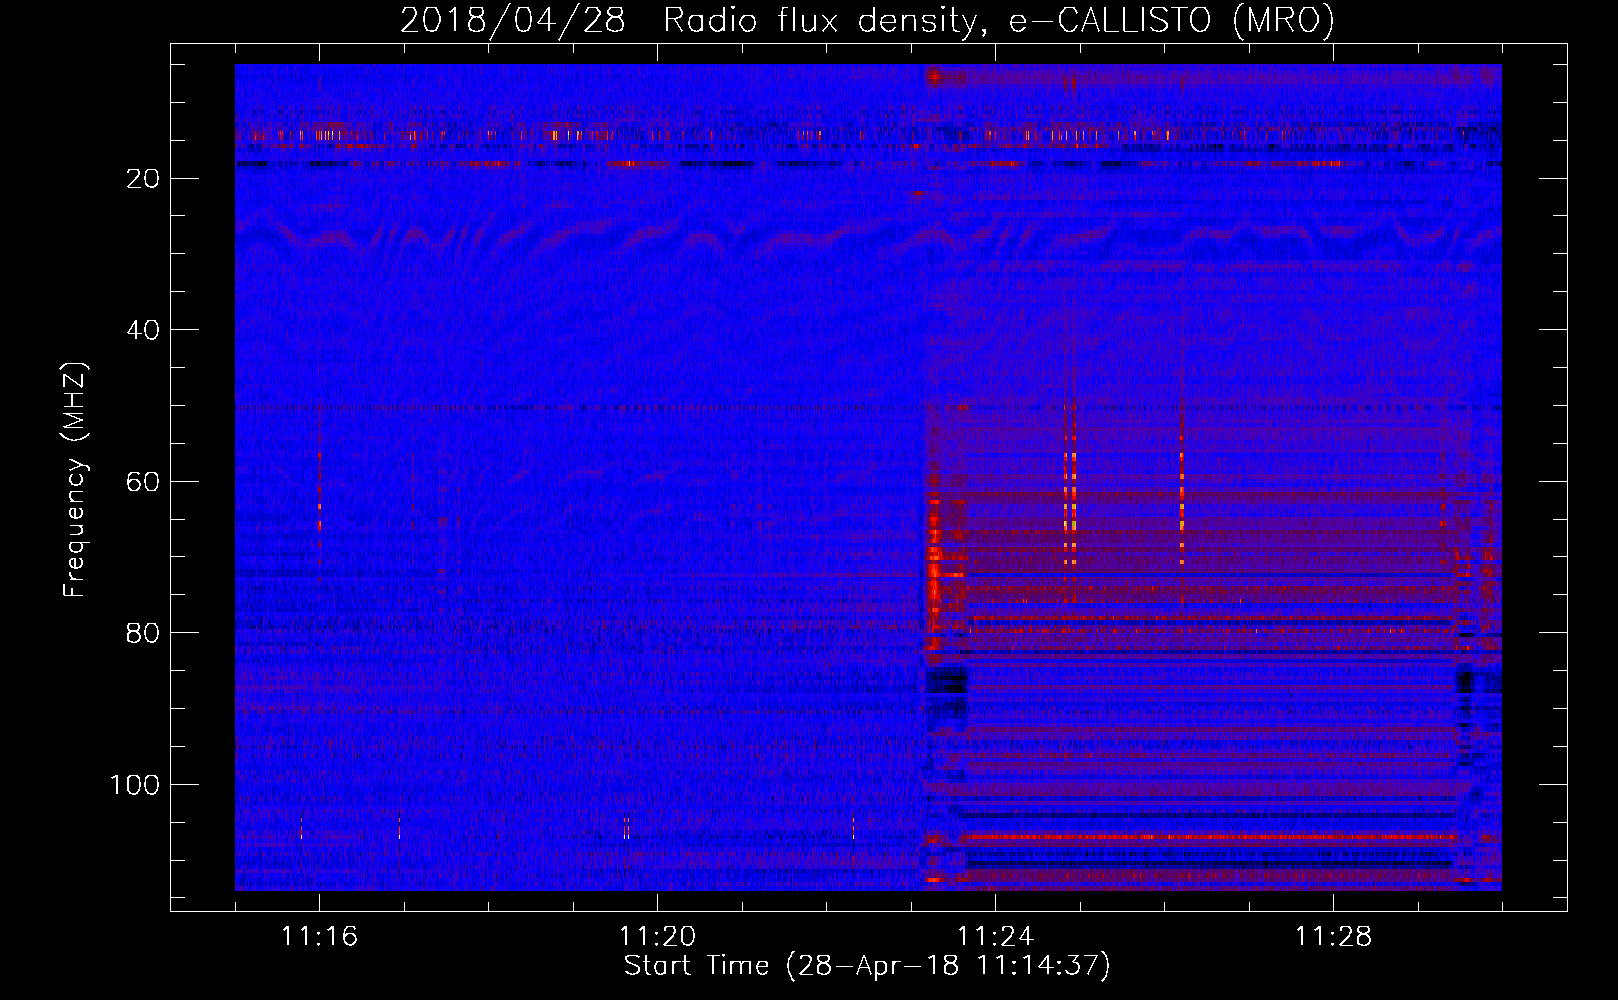Click the '40' frequency tick label
This screenshot has width=1618, height=1000.
coord(144,330)
